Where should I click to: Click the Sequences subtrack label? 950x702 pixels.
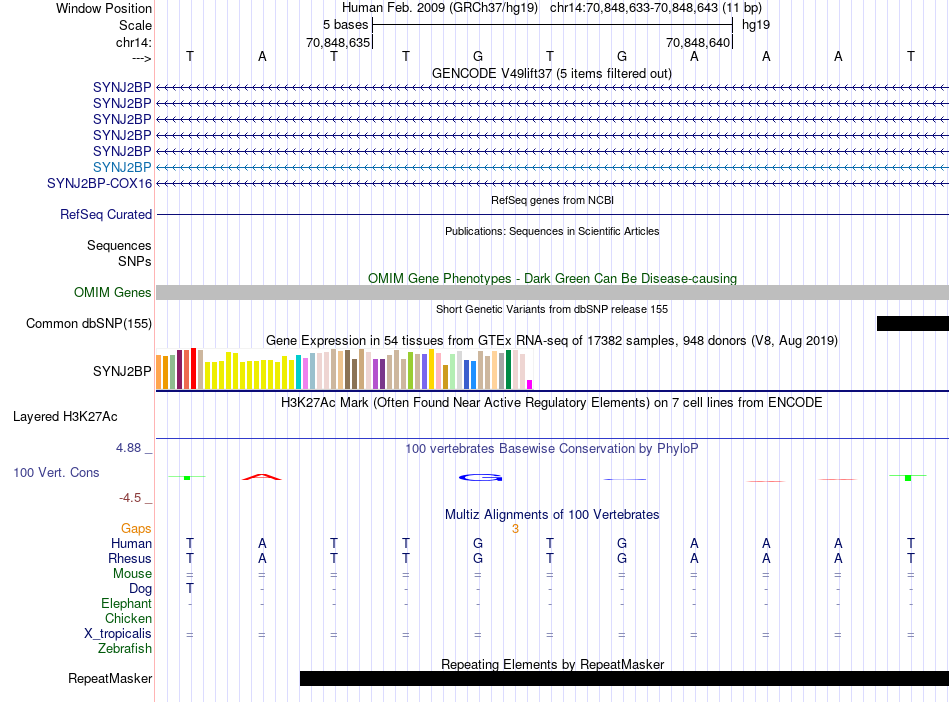pos(119,245)
